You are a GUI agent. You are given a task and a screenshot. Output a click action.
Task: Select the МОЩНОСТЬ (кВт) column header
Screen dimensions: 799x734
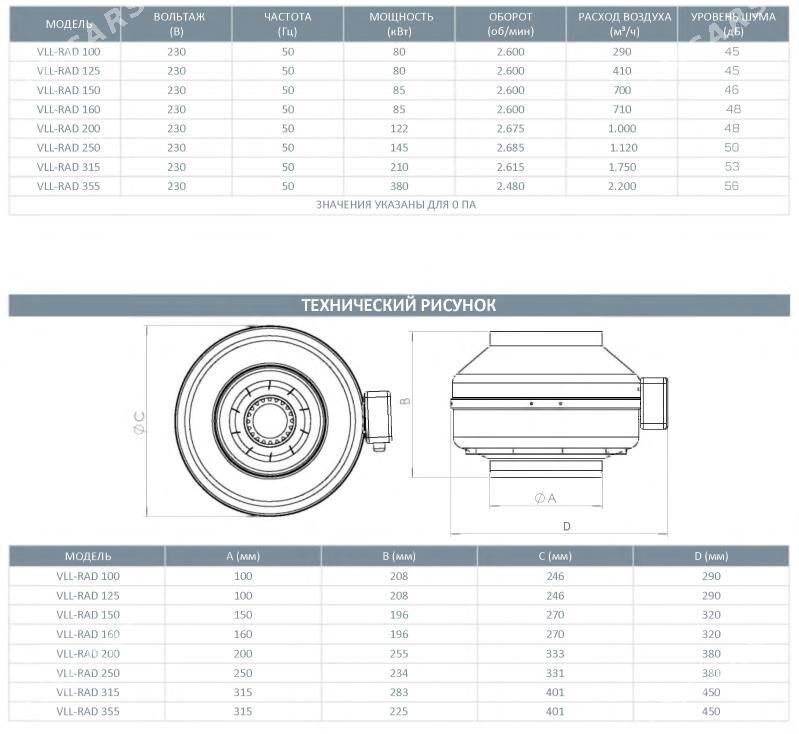(x=399, y=24)
